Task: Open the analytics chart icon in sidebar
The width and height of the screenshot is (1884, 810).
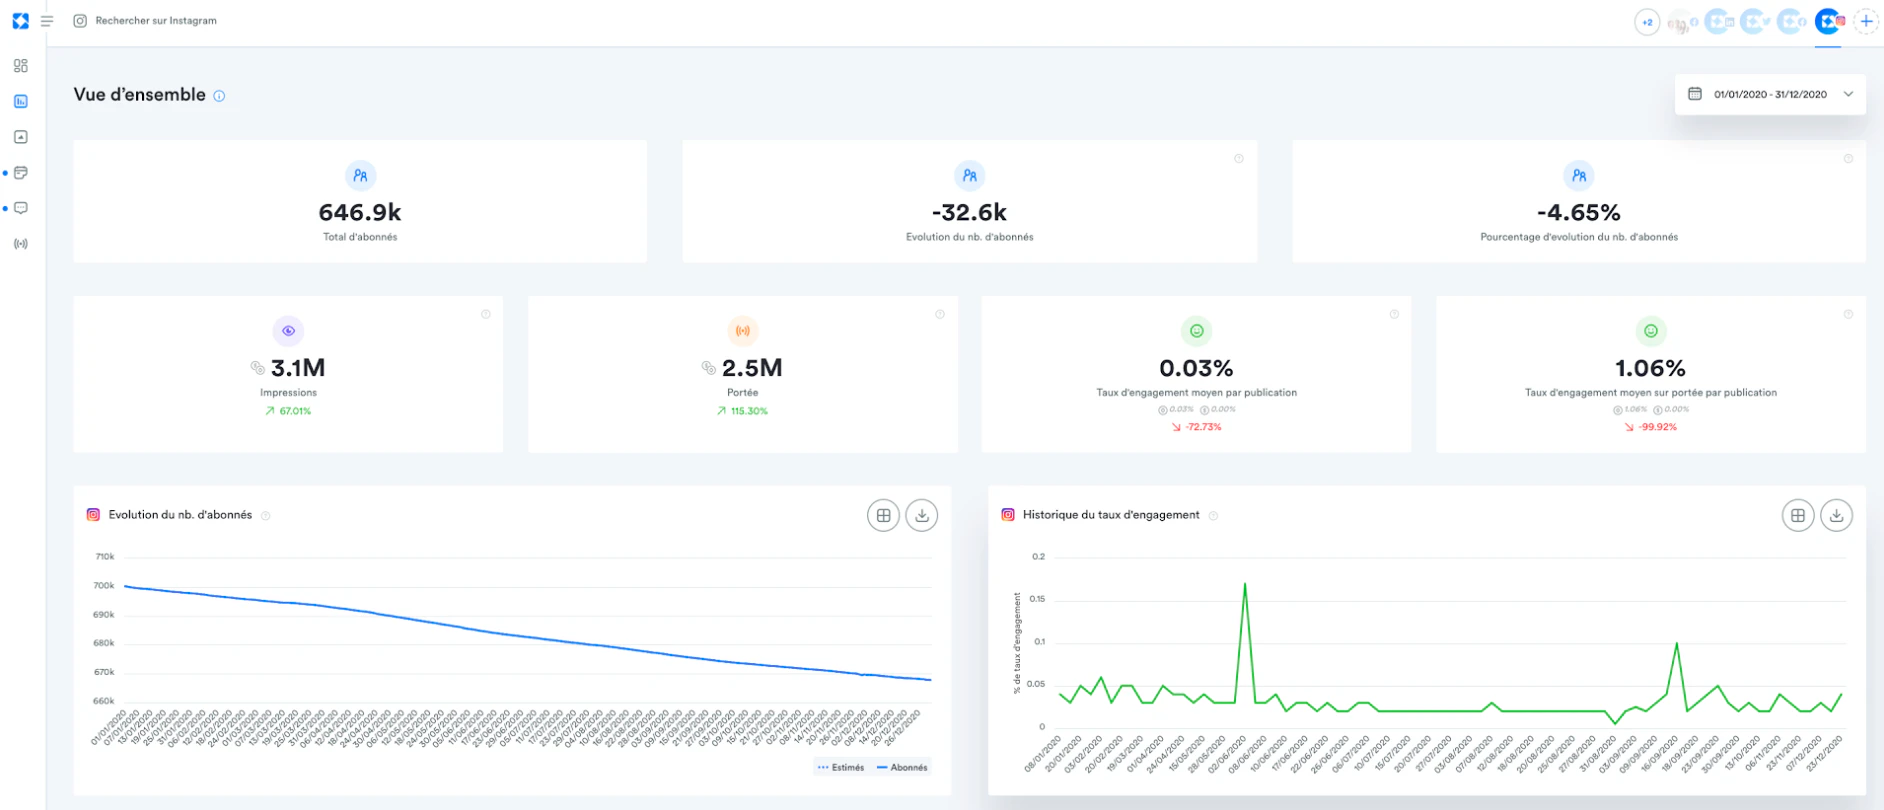Action: (x=21, y=101)
